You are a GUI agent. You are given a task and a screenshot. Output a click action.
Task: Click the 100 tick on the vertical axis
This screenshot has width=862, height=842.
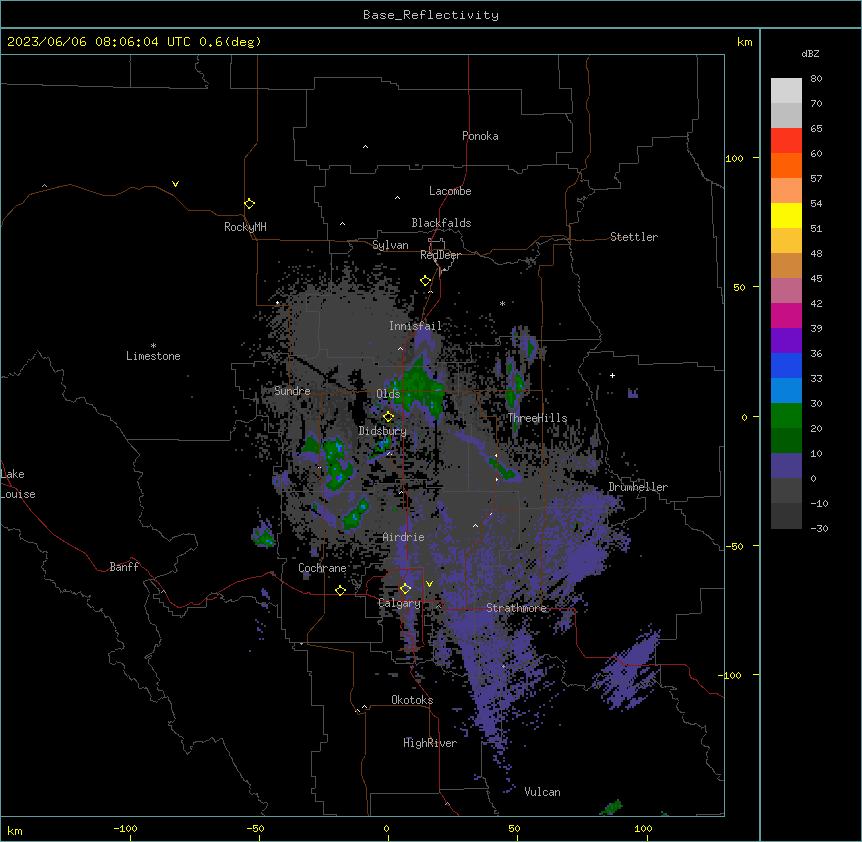(x=734, y=158)
